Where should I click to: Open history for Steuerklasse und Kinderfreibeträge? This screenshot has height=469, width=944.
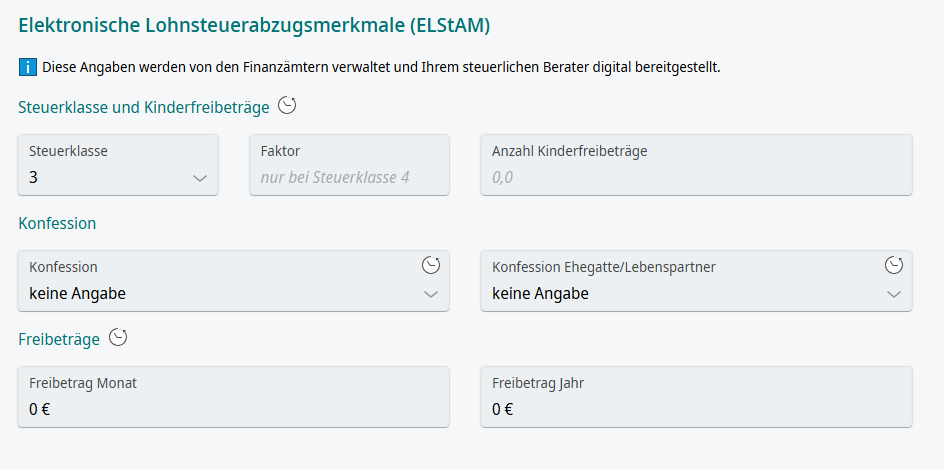pos(287,105)
